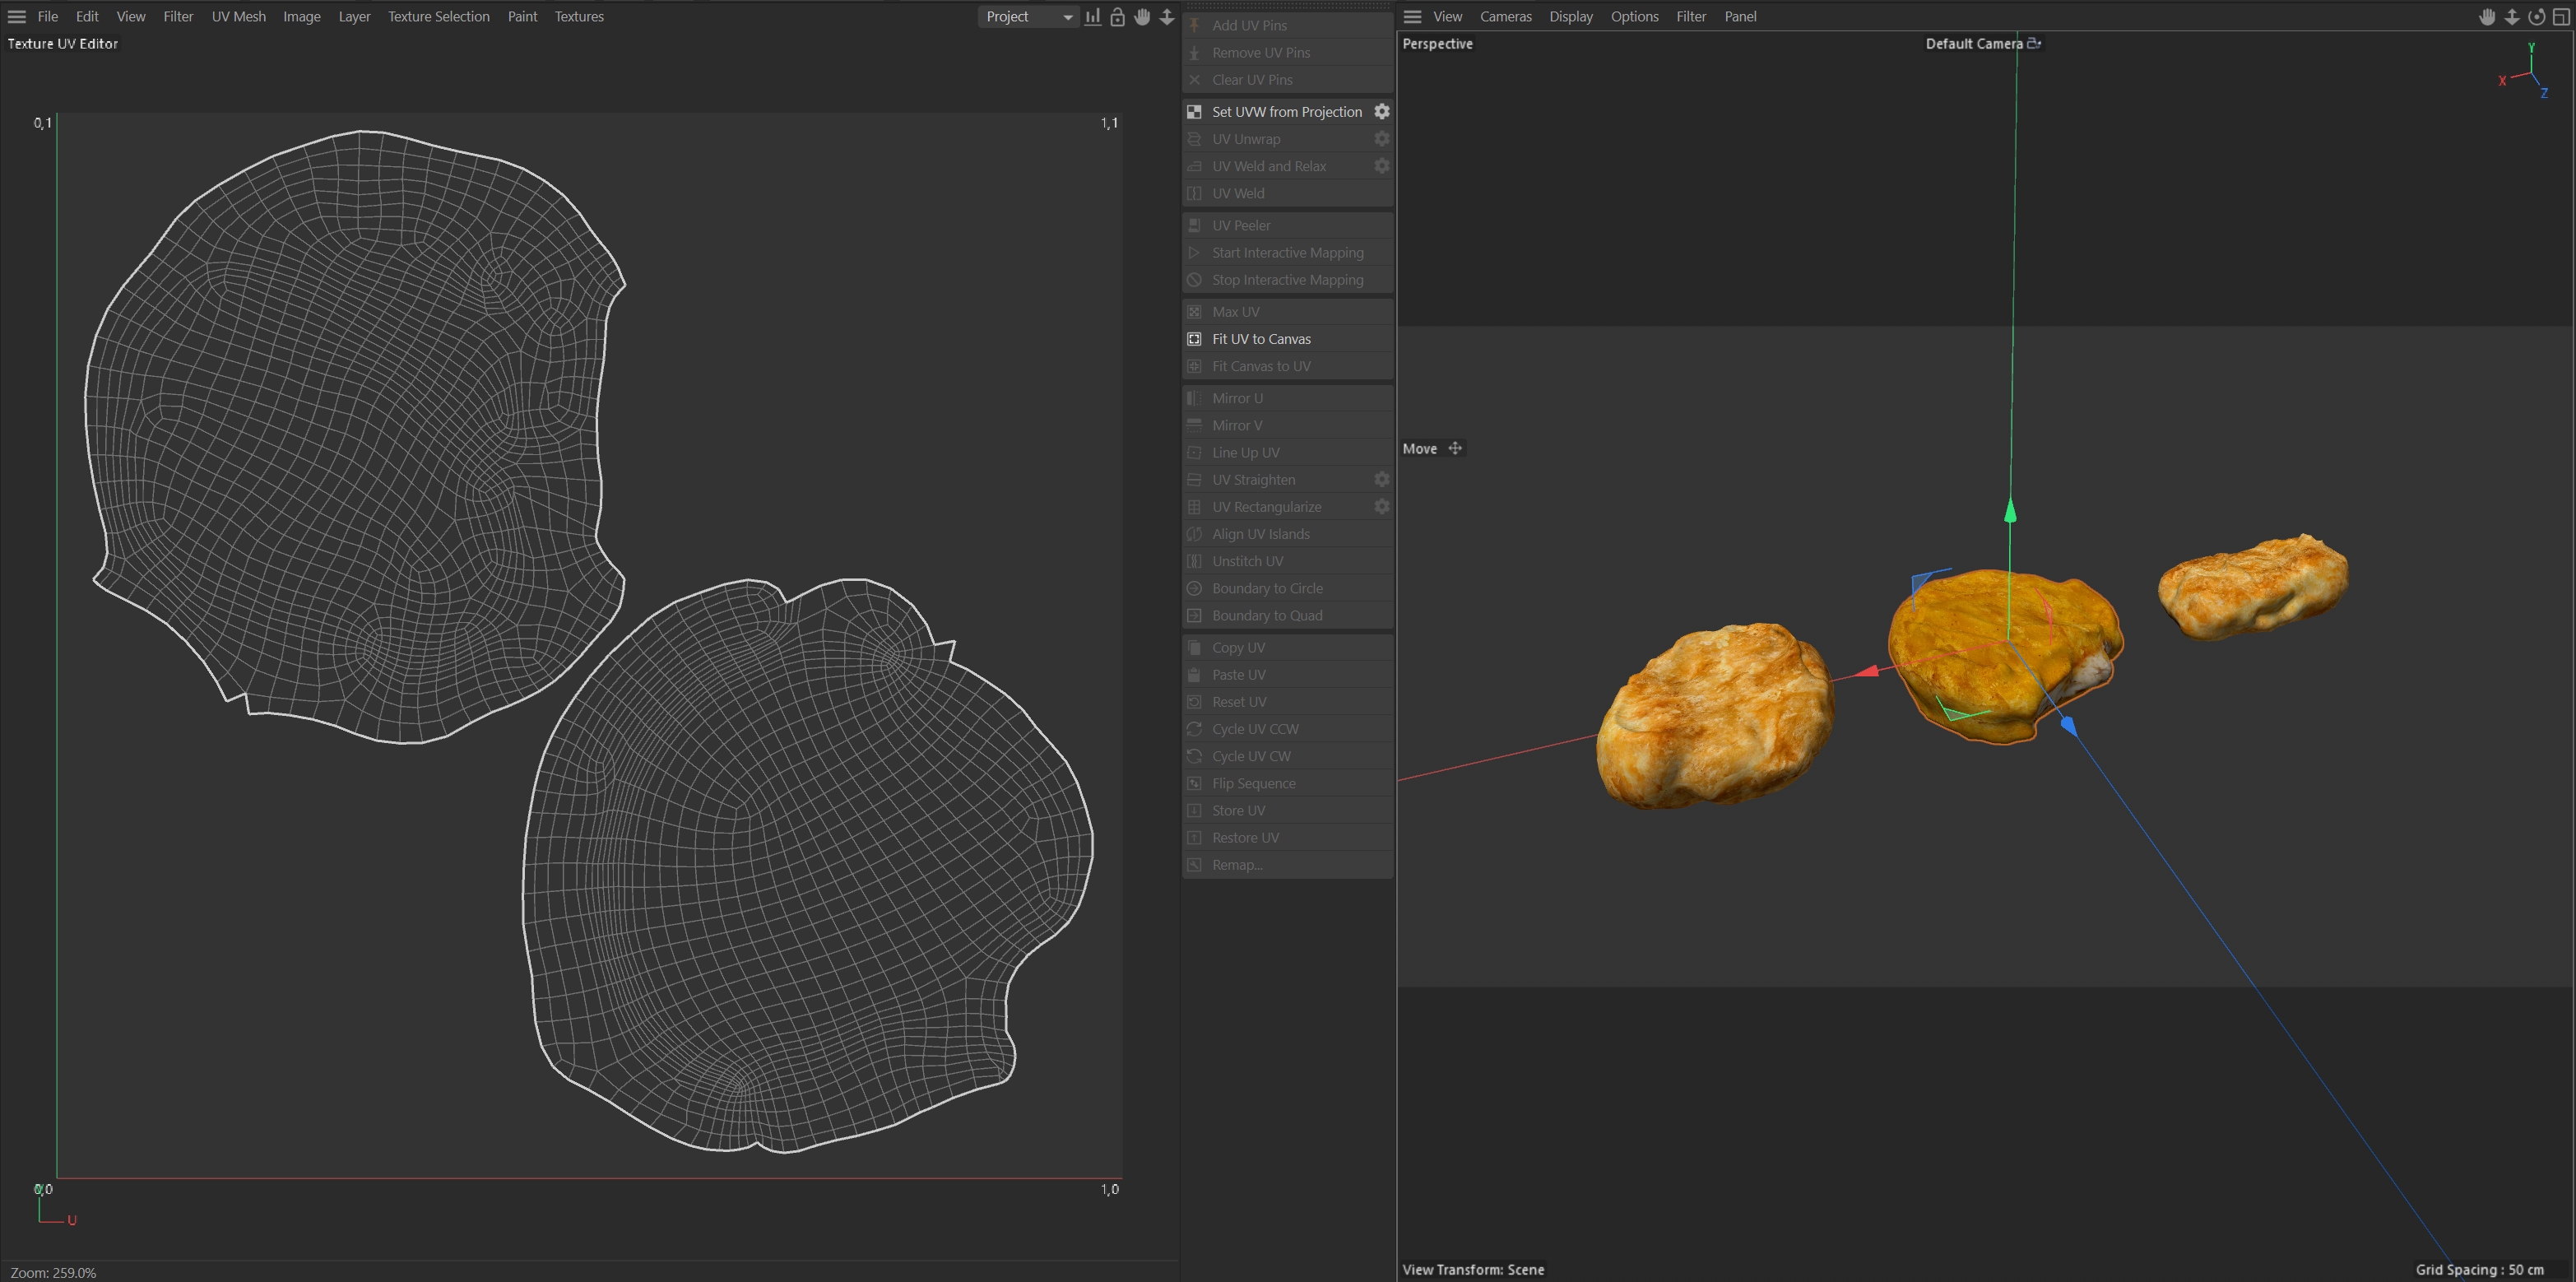2576x1282 pixels.
Task: Click the histogram icon beside Project dropdown
Action: click(1093, 16)
